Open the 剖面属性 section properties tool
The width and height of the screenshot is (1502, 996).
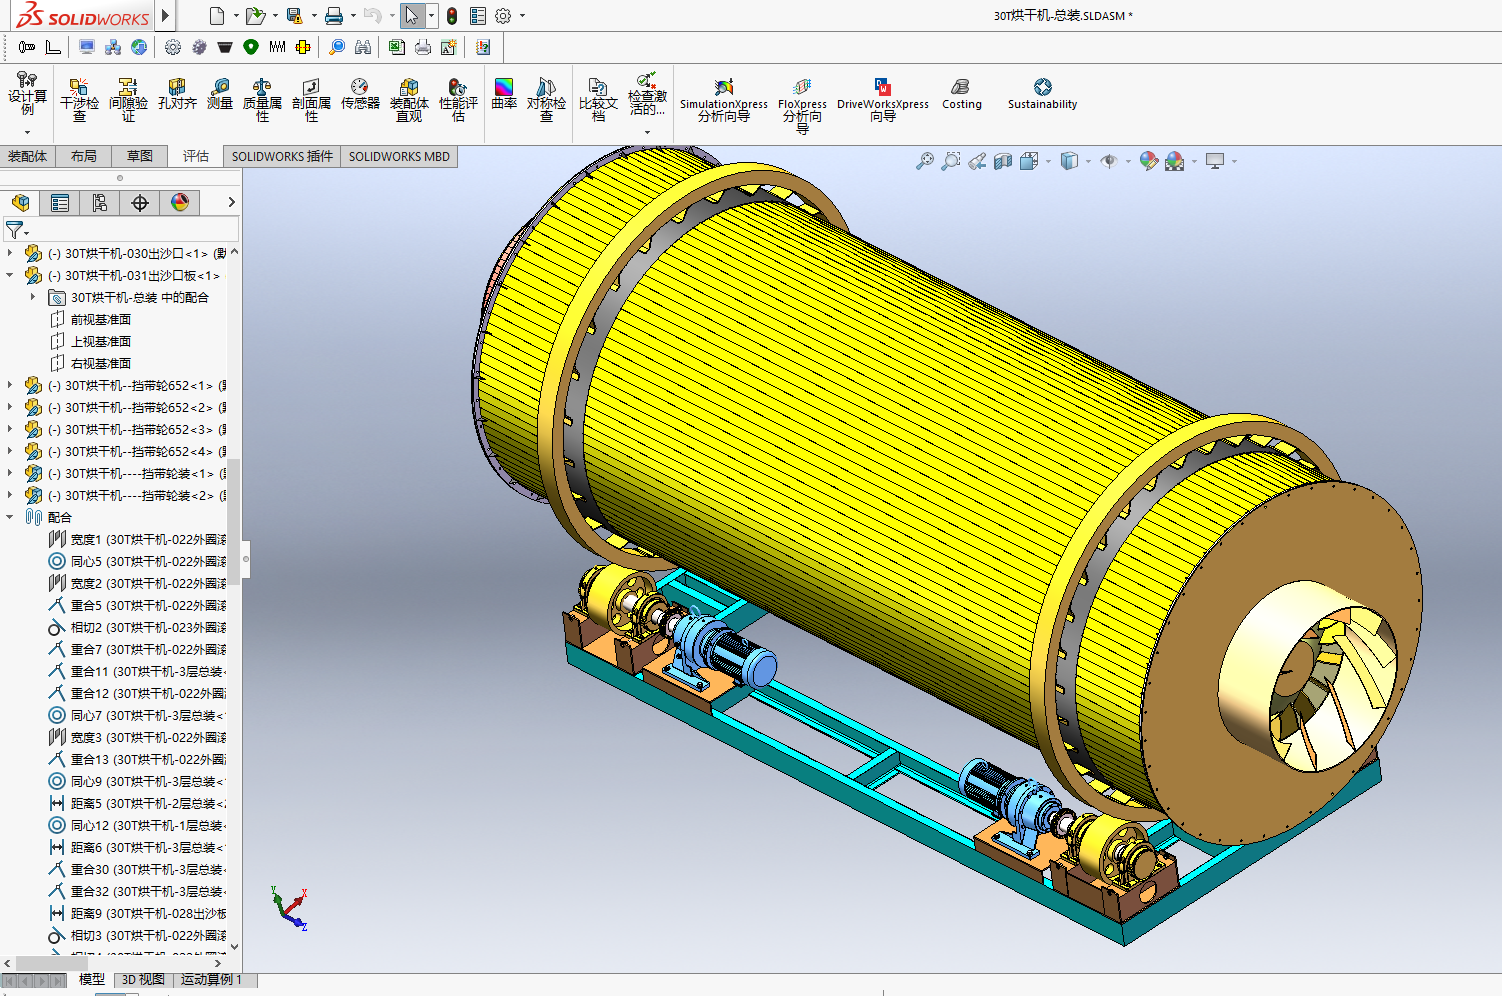311,100
